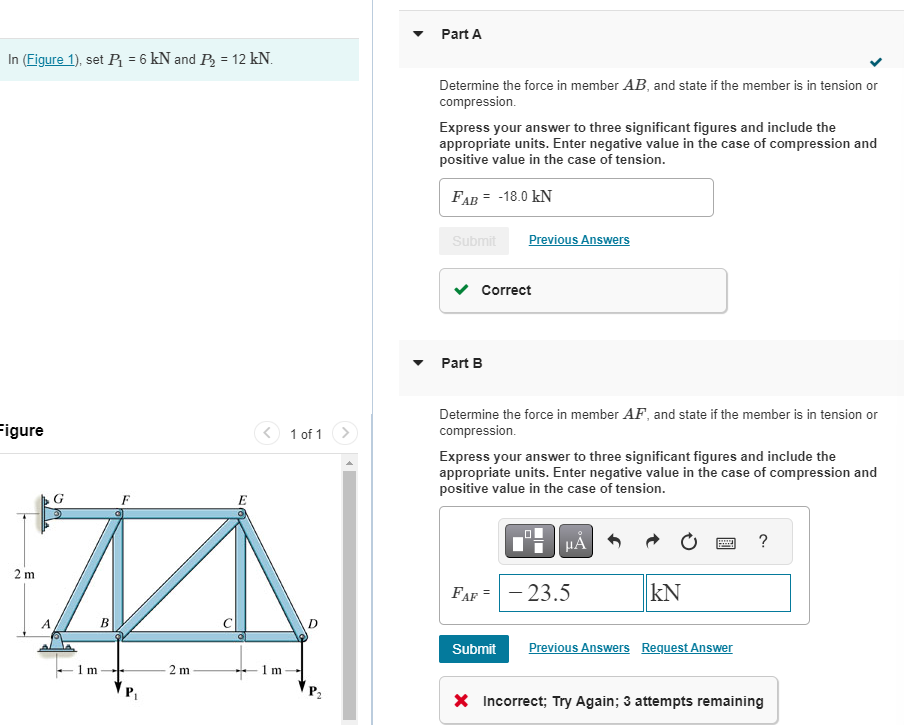Open the on-screen keyboard icon

pos(727,541)
